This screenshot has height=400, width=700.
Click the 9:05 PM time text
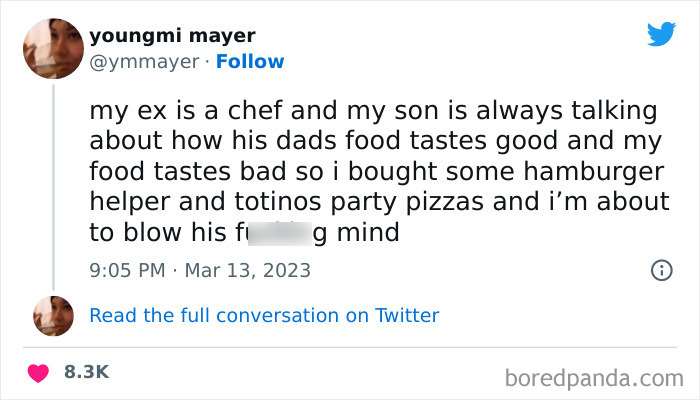[125, 270]
